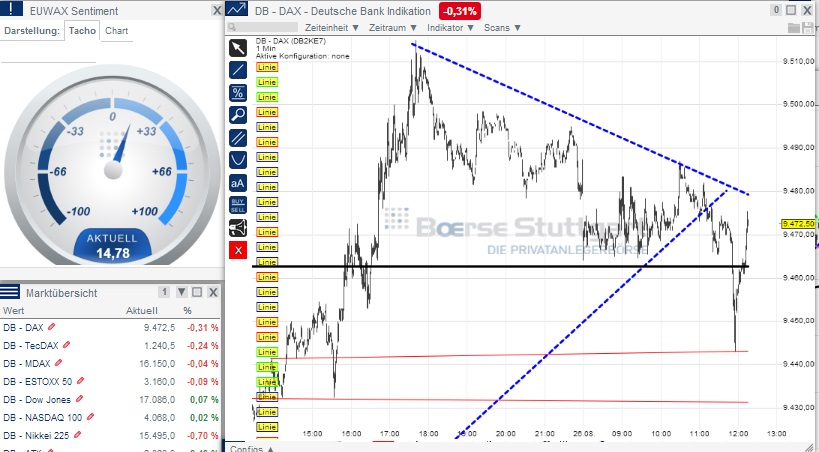Select the DB - TecDAX row
The image size is (819, 452).
click(110, 345)
